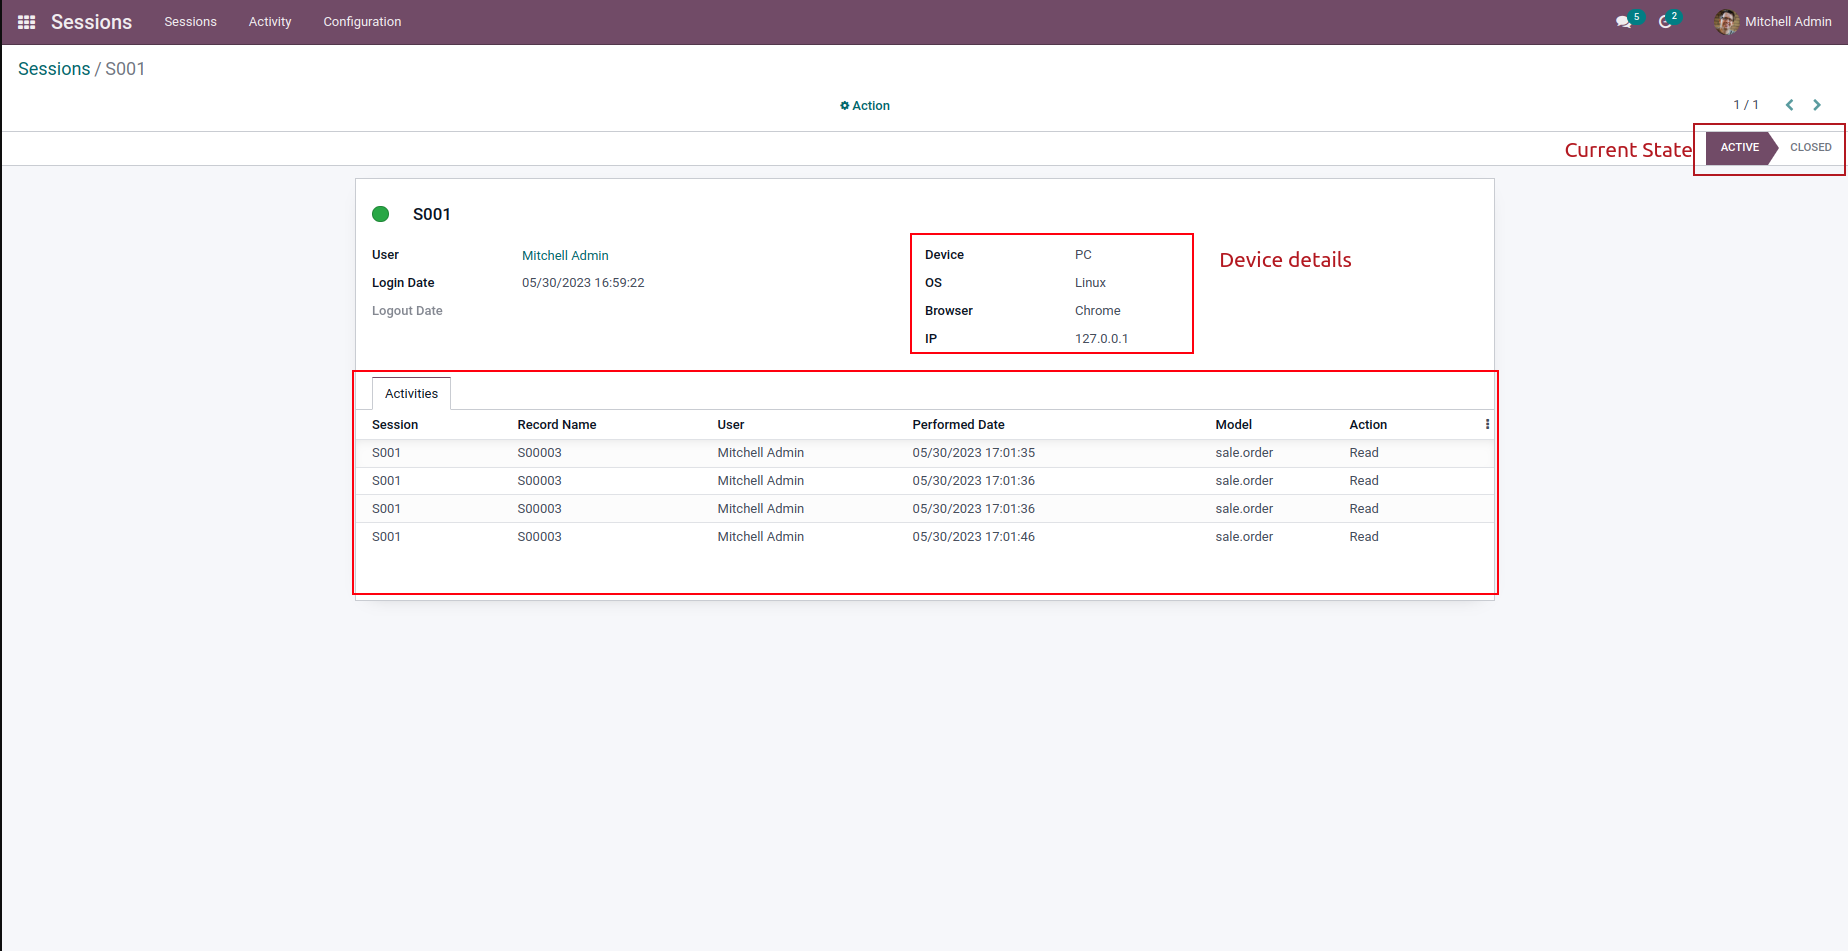Sort by Performed Date column header
This screenshot has width=1848, height=951.
coord(958,425)
